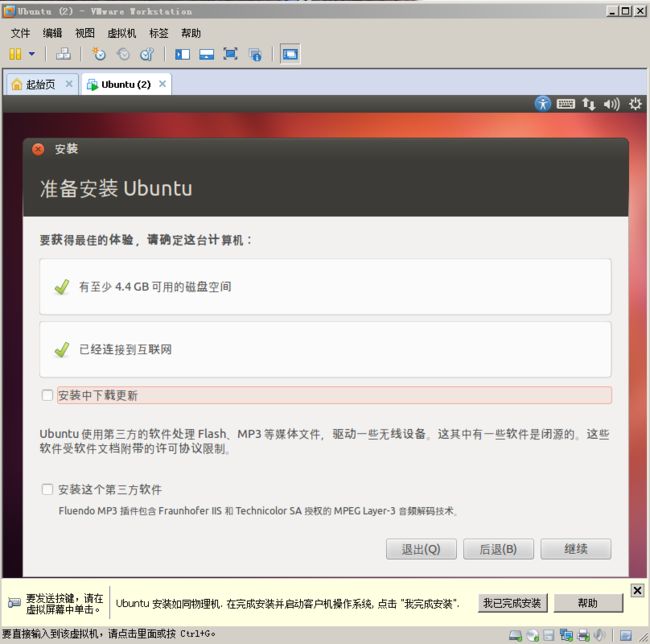Viewport: 650px width, 644px height.
Task: Maximize the VMware Workstation window
Action: click(626, 11)
